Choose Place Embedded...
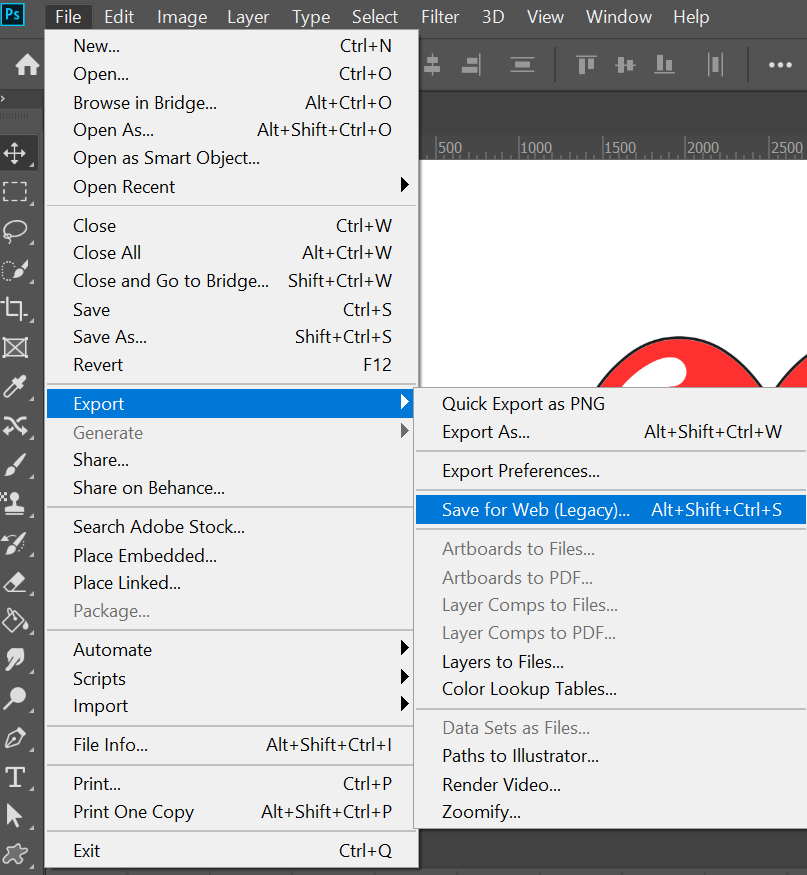 click(x=232, y=556)
